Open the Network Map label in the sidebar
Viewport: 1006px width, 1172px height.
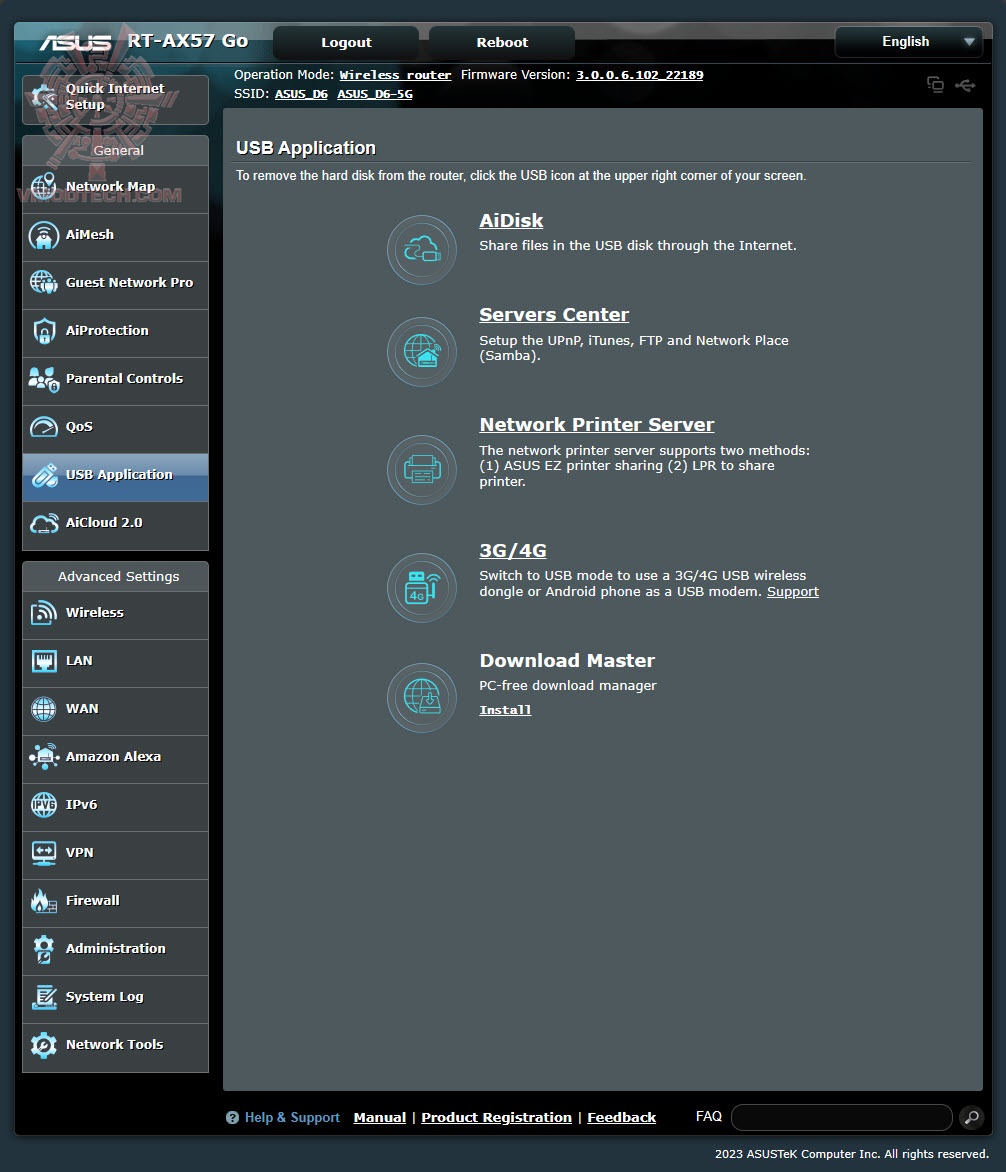pos(111,186)
